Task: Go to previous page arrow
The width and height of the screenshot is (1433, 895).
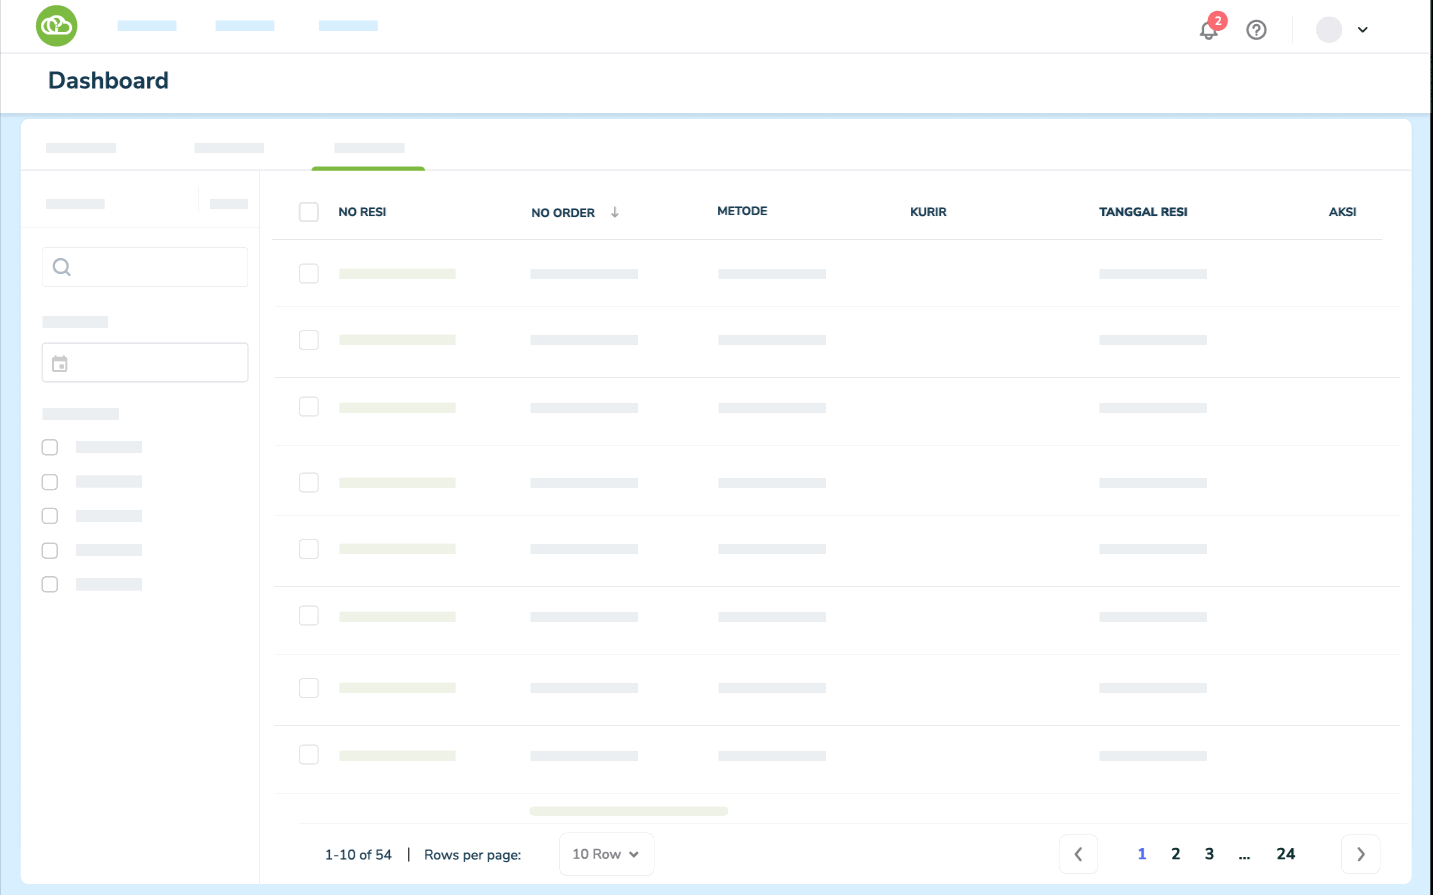Action: (x=1078, y=854)
